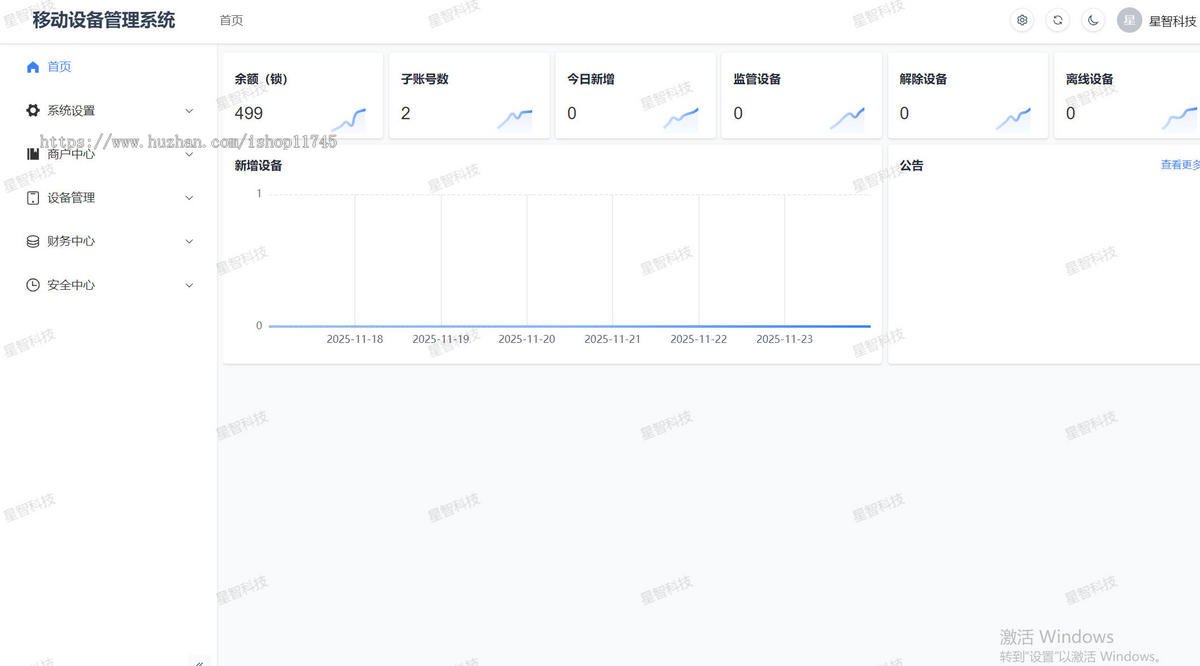Screen dimensions: 1200x666
Task: Click the 2025-11-18 date on chart axis
Action: tap(355, 339)
